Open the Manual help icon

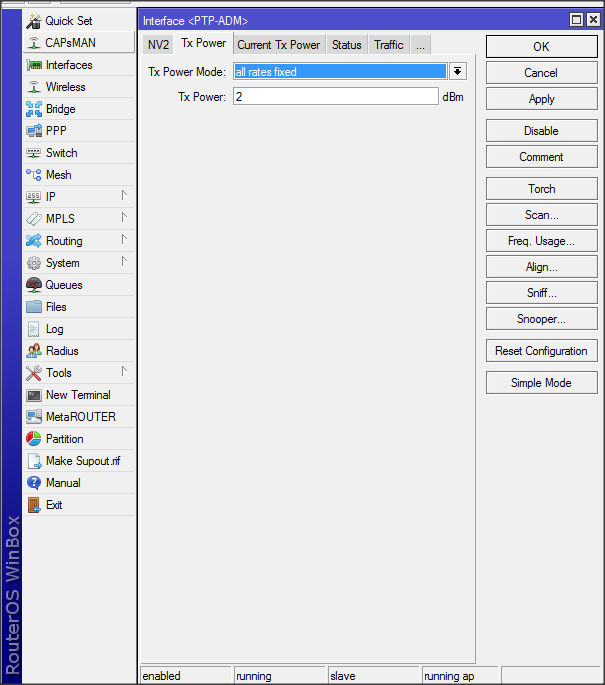click(34, 483)
